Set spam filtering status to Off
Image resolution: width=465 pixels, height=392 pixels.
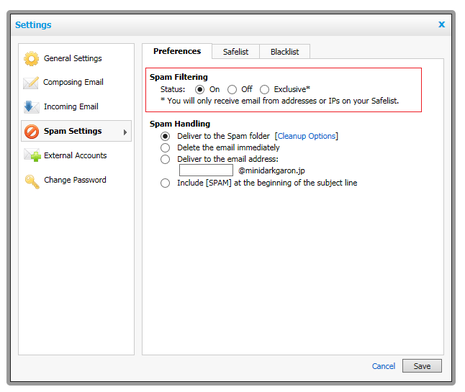pos(232,90)
